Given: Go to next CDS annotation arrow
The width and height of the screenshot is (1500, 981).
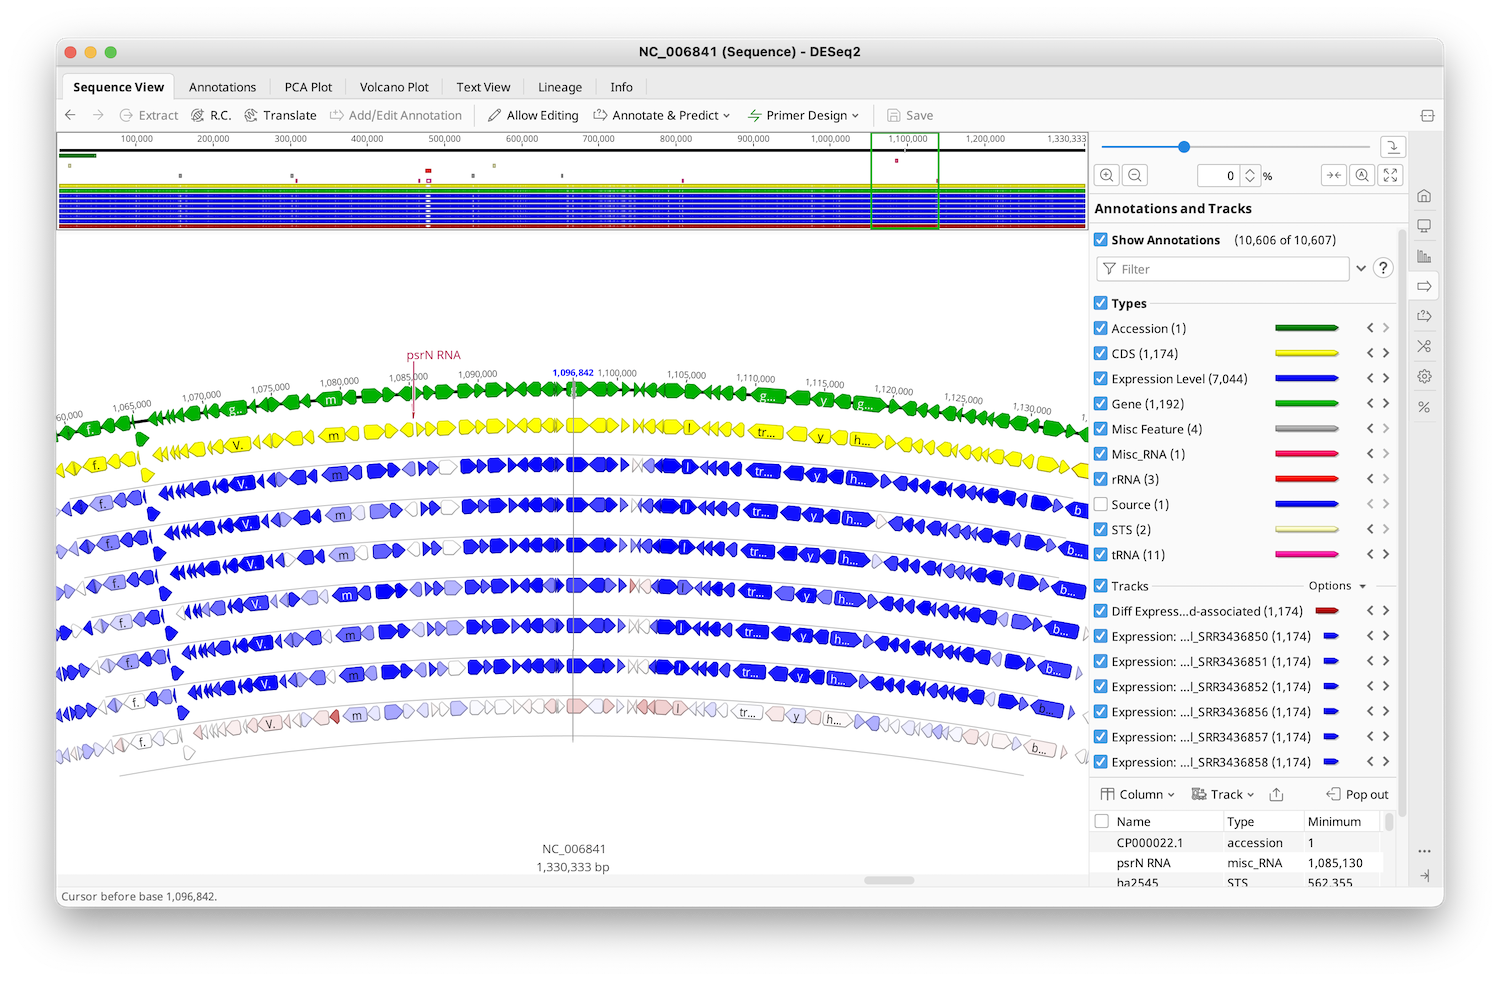Looking at the screenshot, I should tap(1386, 353).
